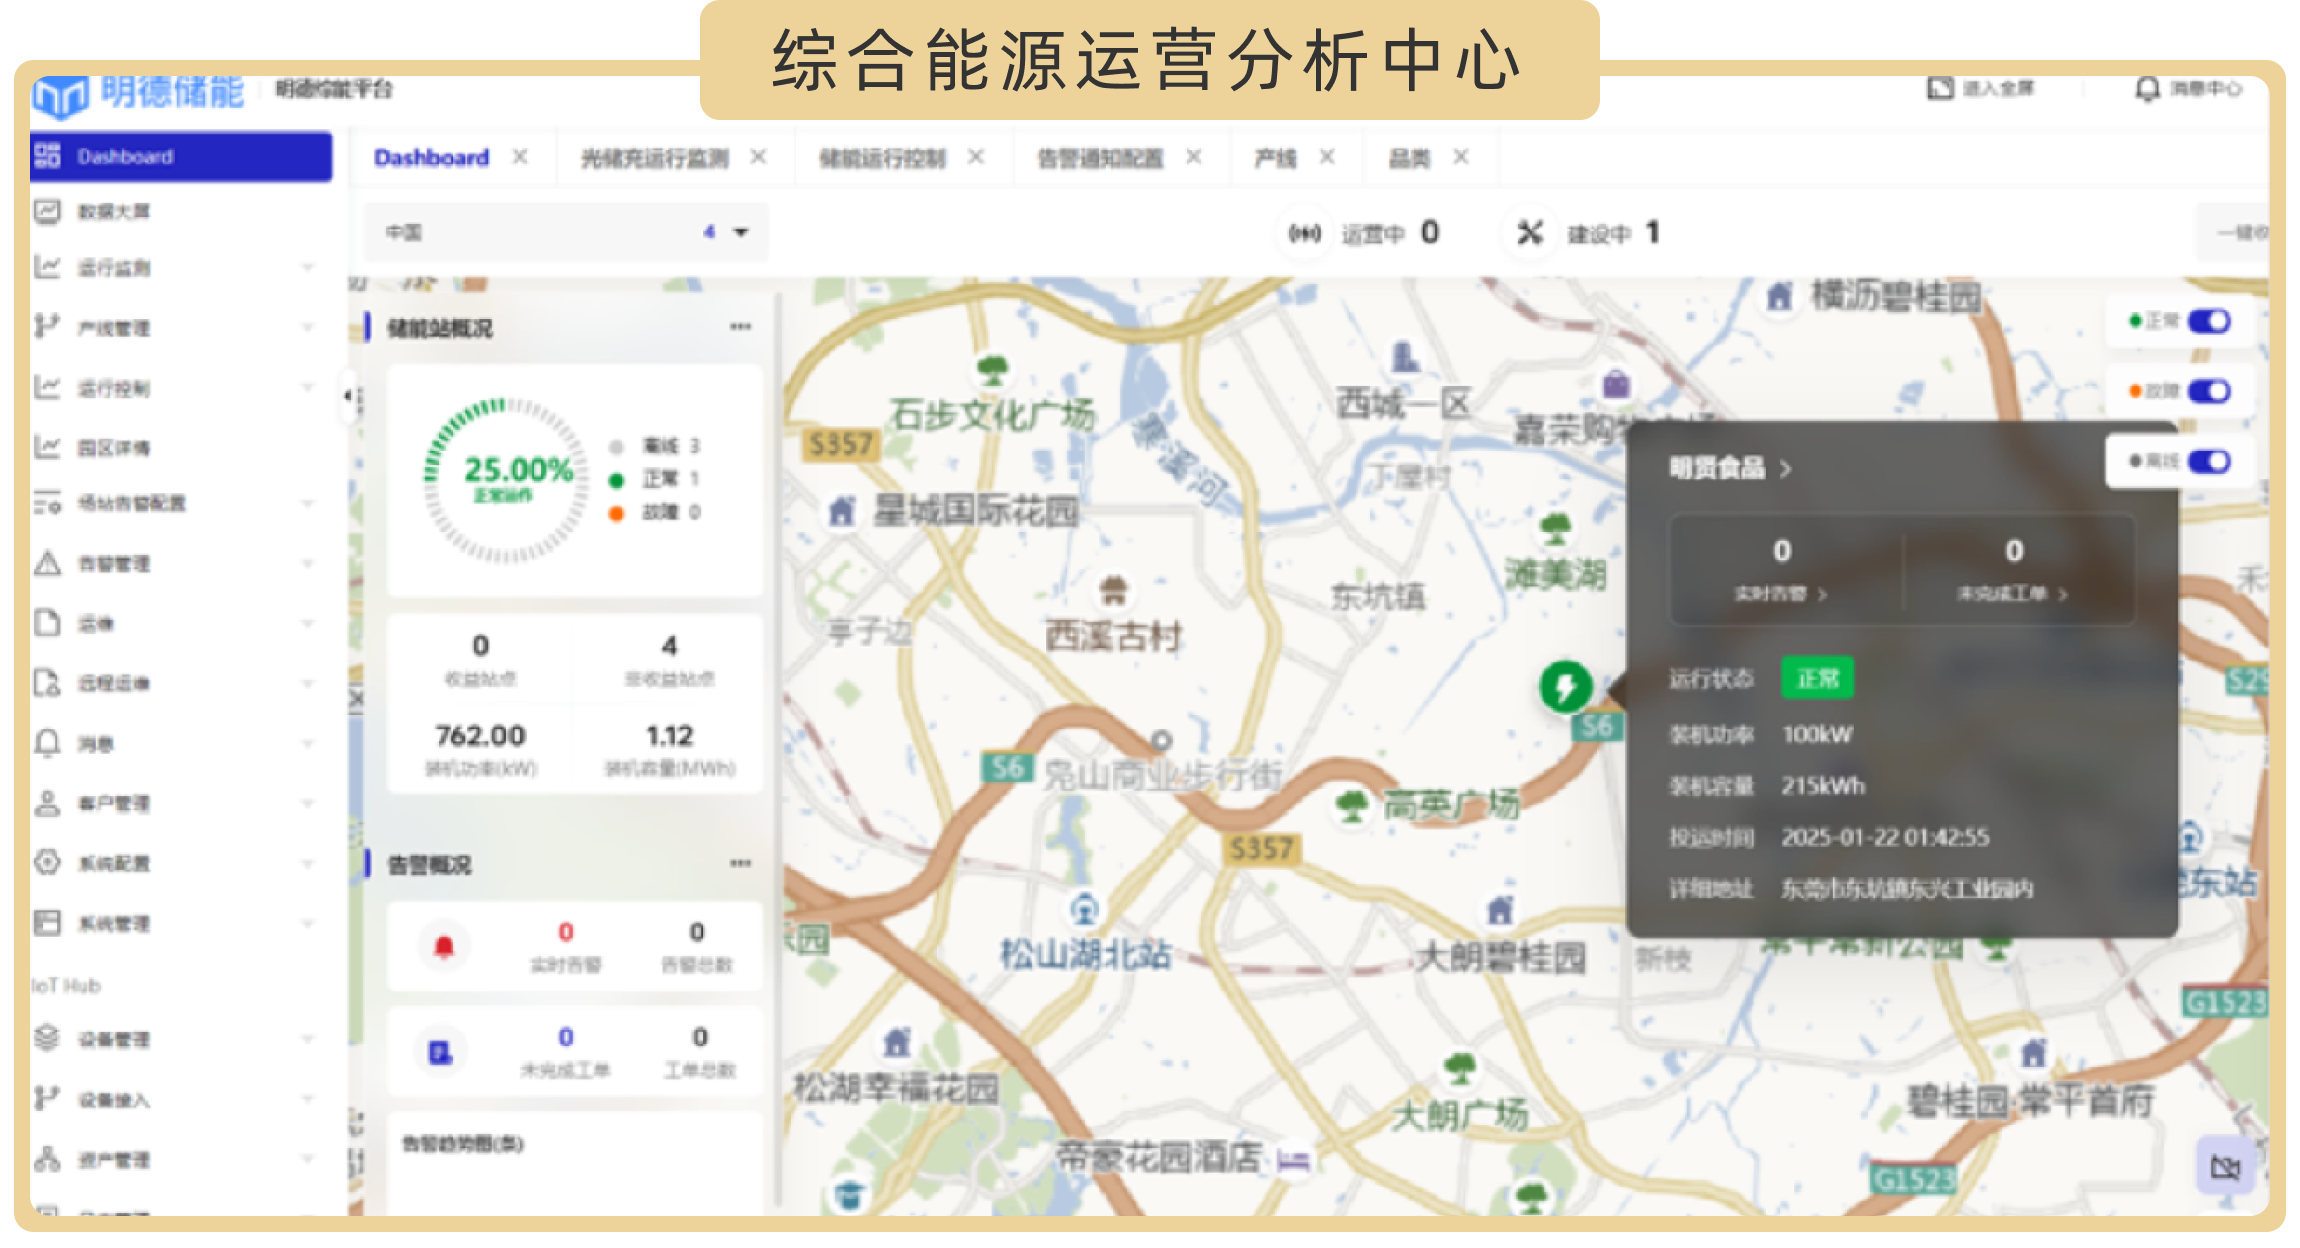Viewport: 2300px width, 1248px height.
Task: Click the 运营中 signal icon
Action: click(1305, 233)
